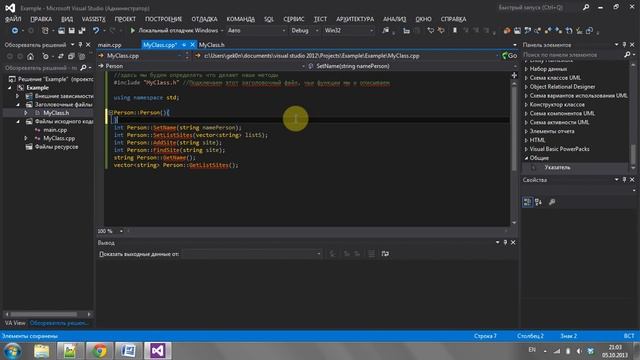
Task: Expand the Схема классов UML toolbox group
Action: [526, 78]
